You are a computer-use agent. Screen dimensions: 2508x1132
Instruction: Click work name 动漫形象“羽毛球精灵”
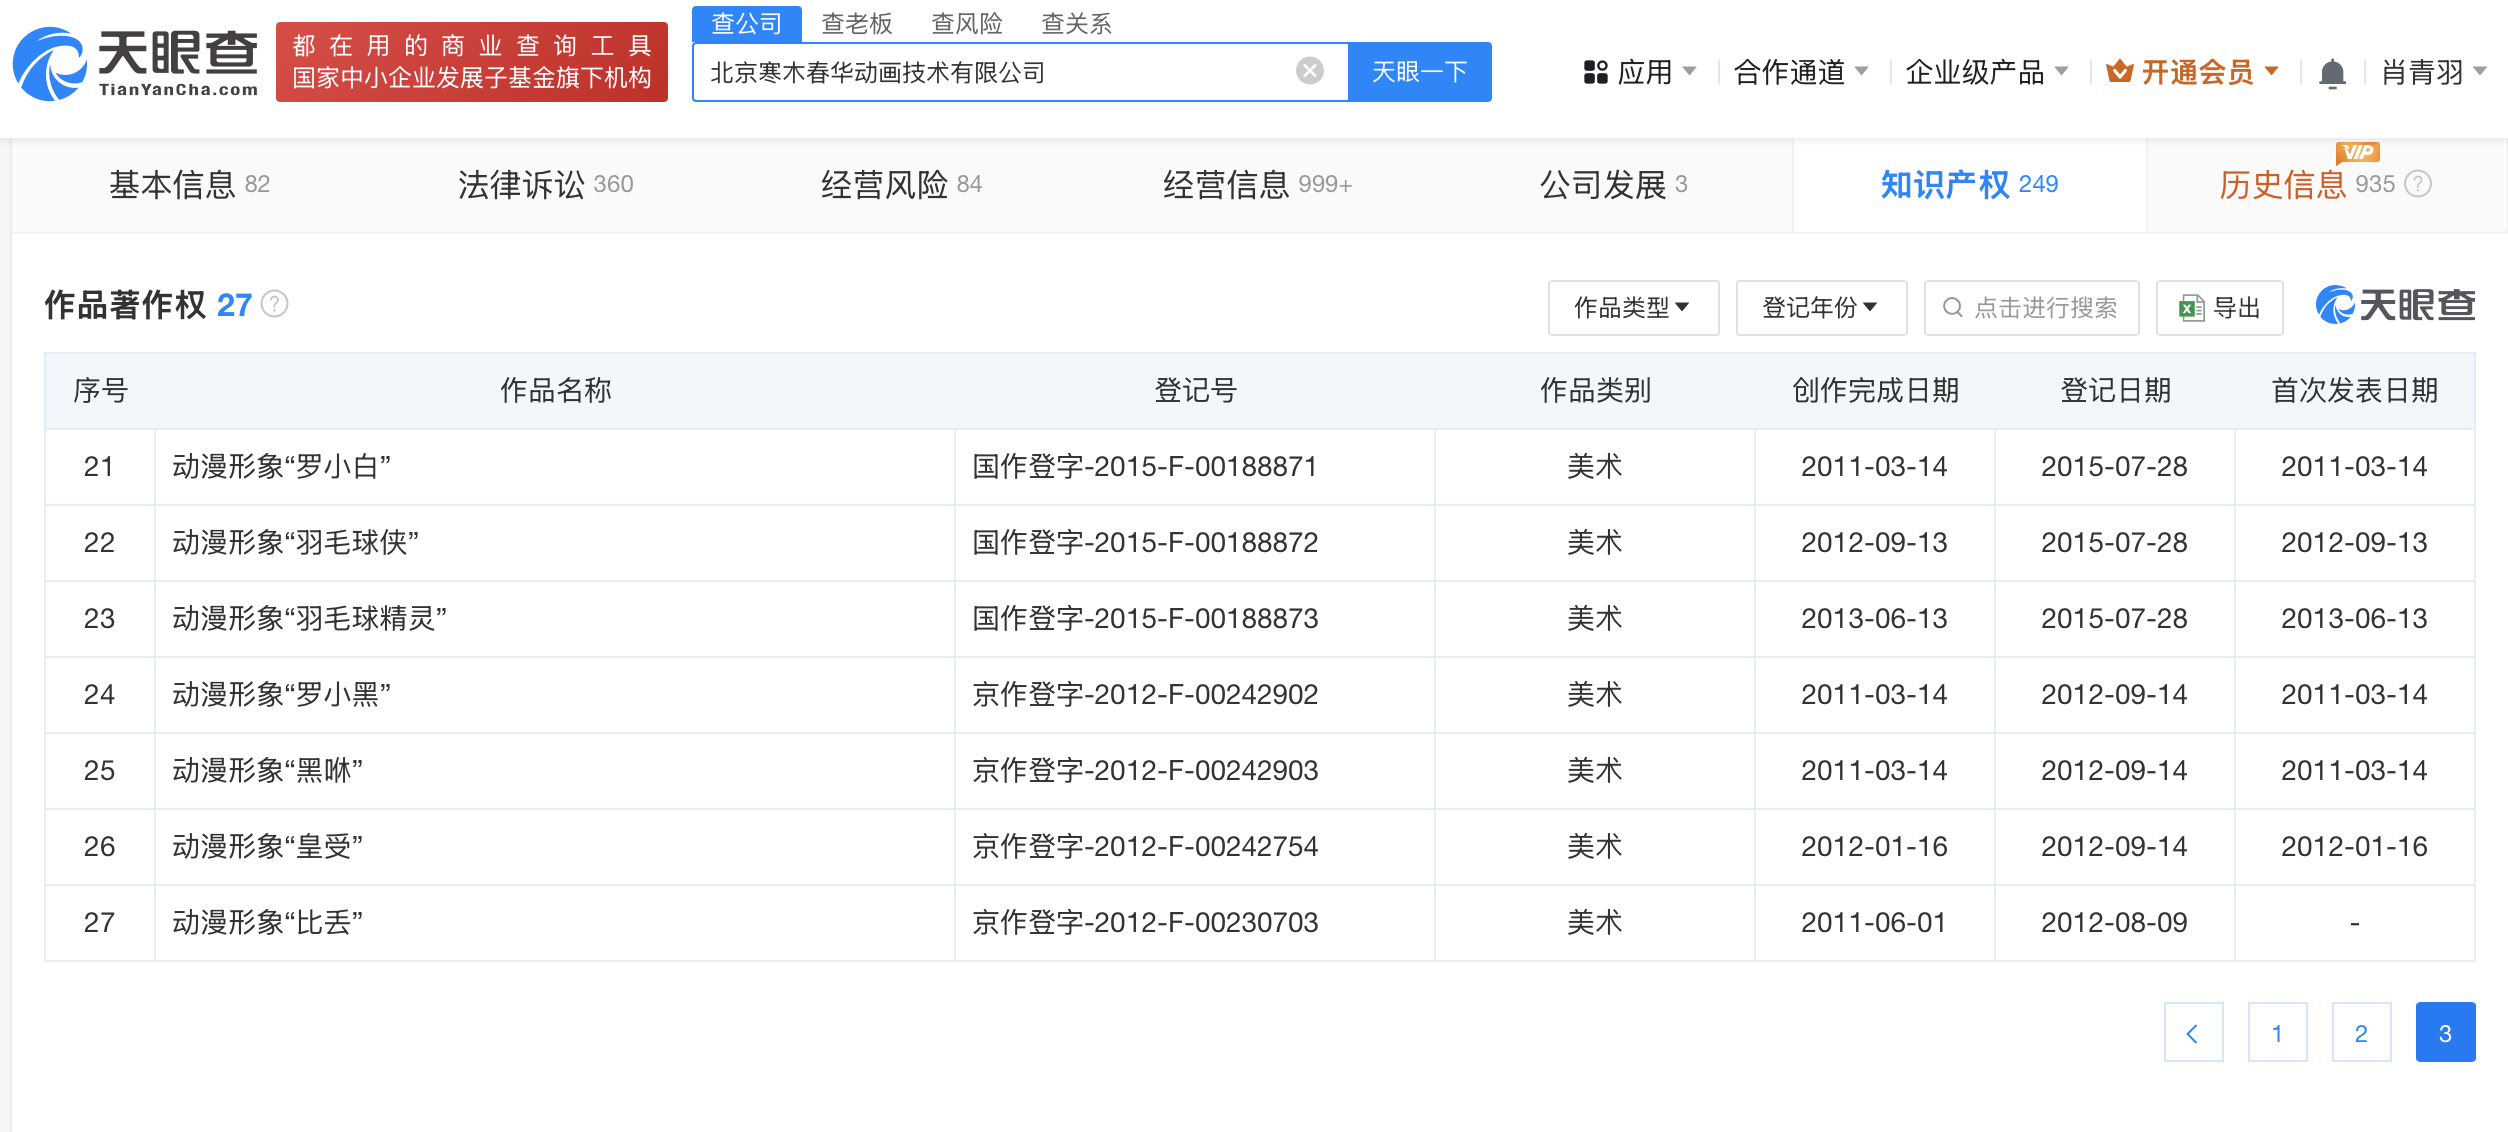pyautogui.click(x=309, y=619)
